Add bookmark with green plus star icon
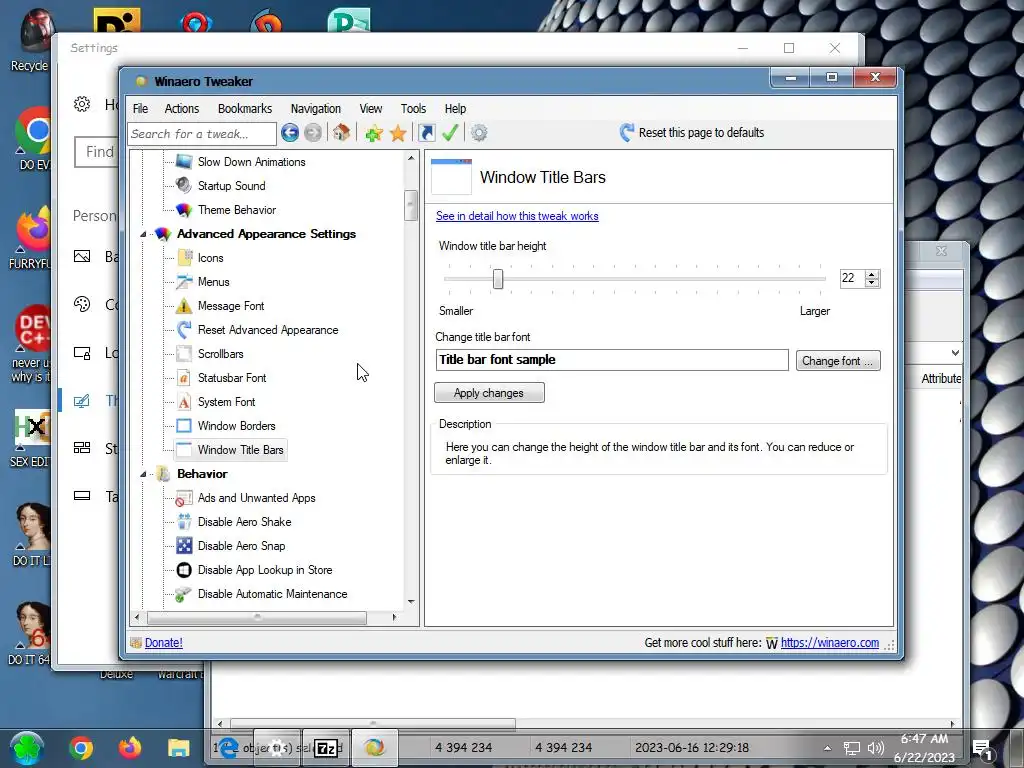This screenshot has height=768, width=1024. 374,133
